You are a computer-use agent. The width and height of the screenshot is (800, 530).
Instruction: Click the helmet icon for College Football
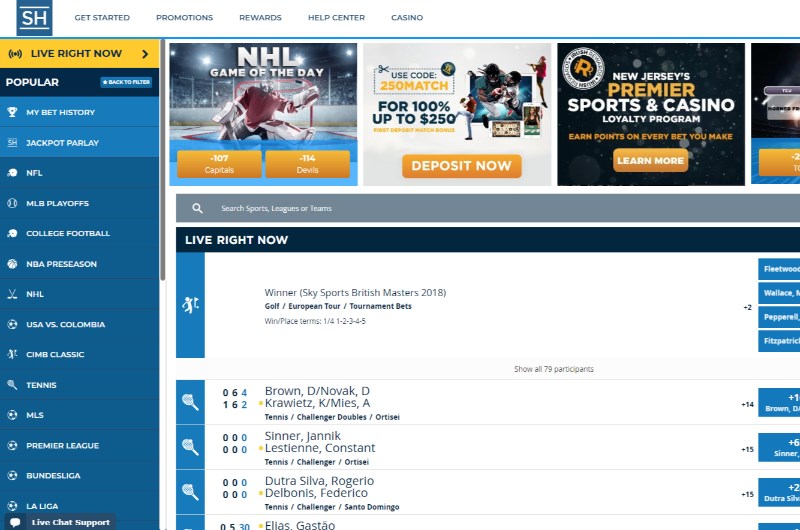pos(12,233)
